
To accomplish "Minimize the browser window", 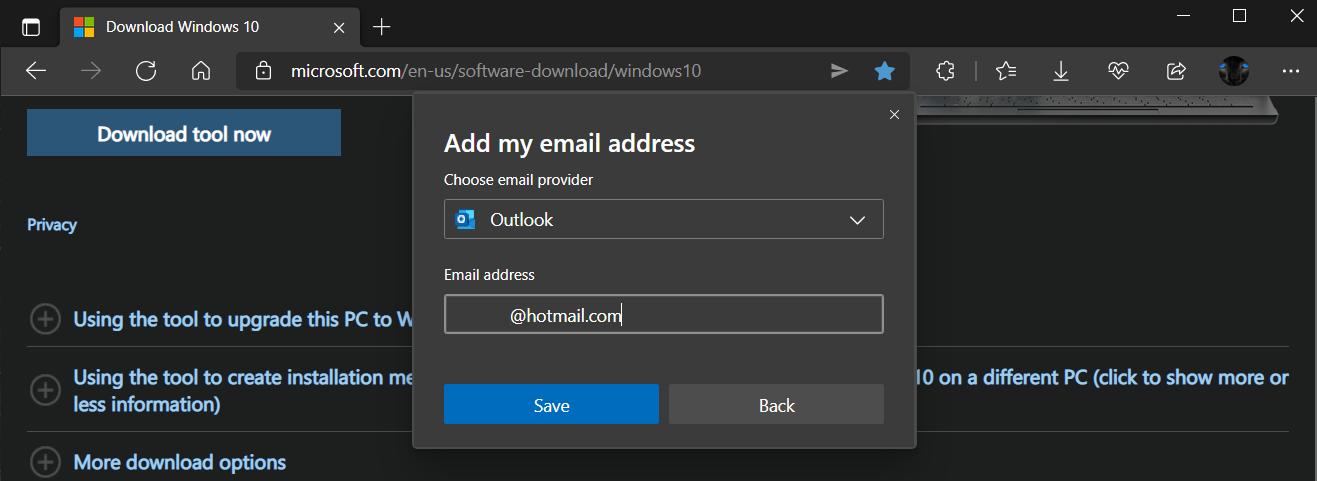I will coord(1182,15).
